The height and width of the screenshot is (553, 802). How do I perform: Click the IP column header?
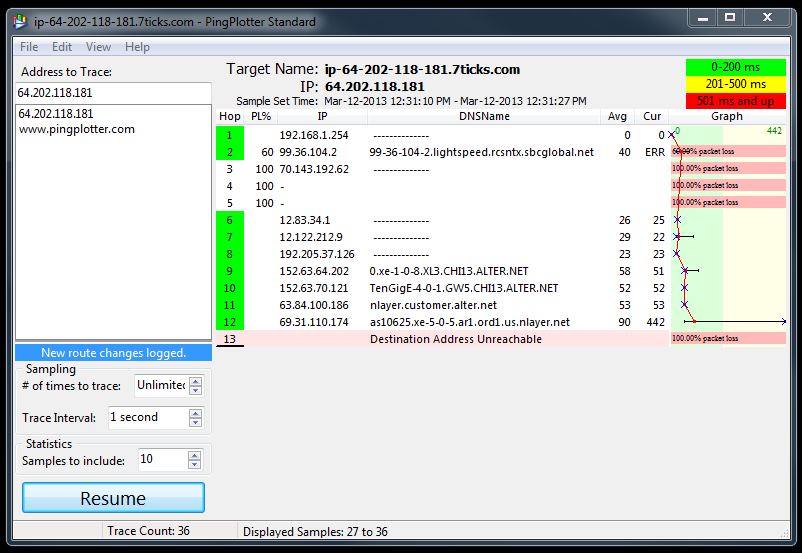click(x=322, y=116)
